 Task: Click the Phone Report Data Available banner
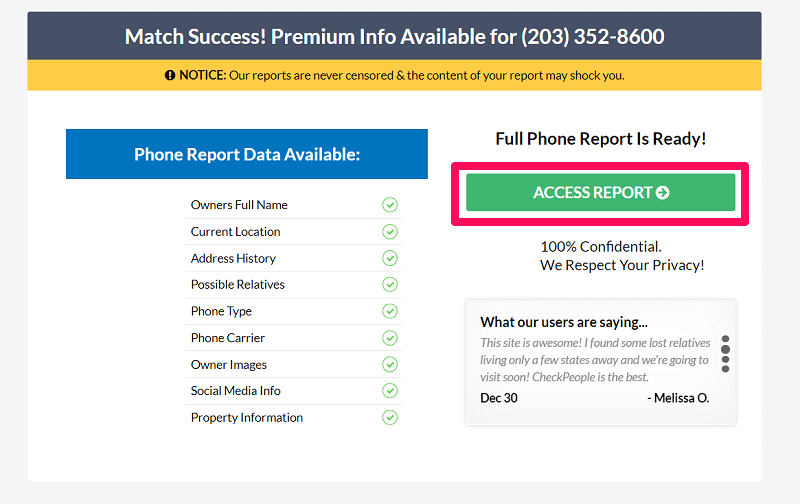[x=247, y=155]
